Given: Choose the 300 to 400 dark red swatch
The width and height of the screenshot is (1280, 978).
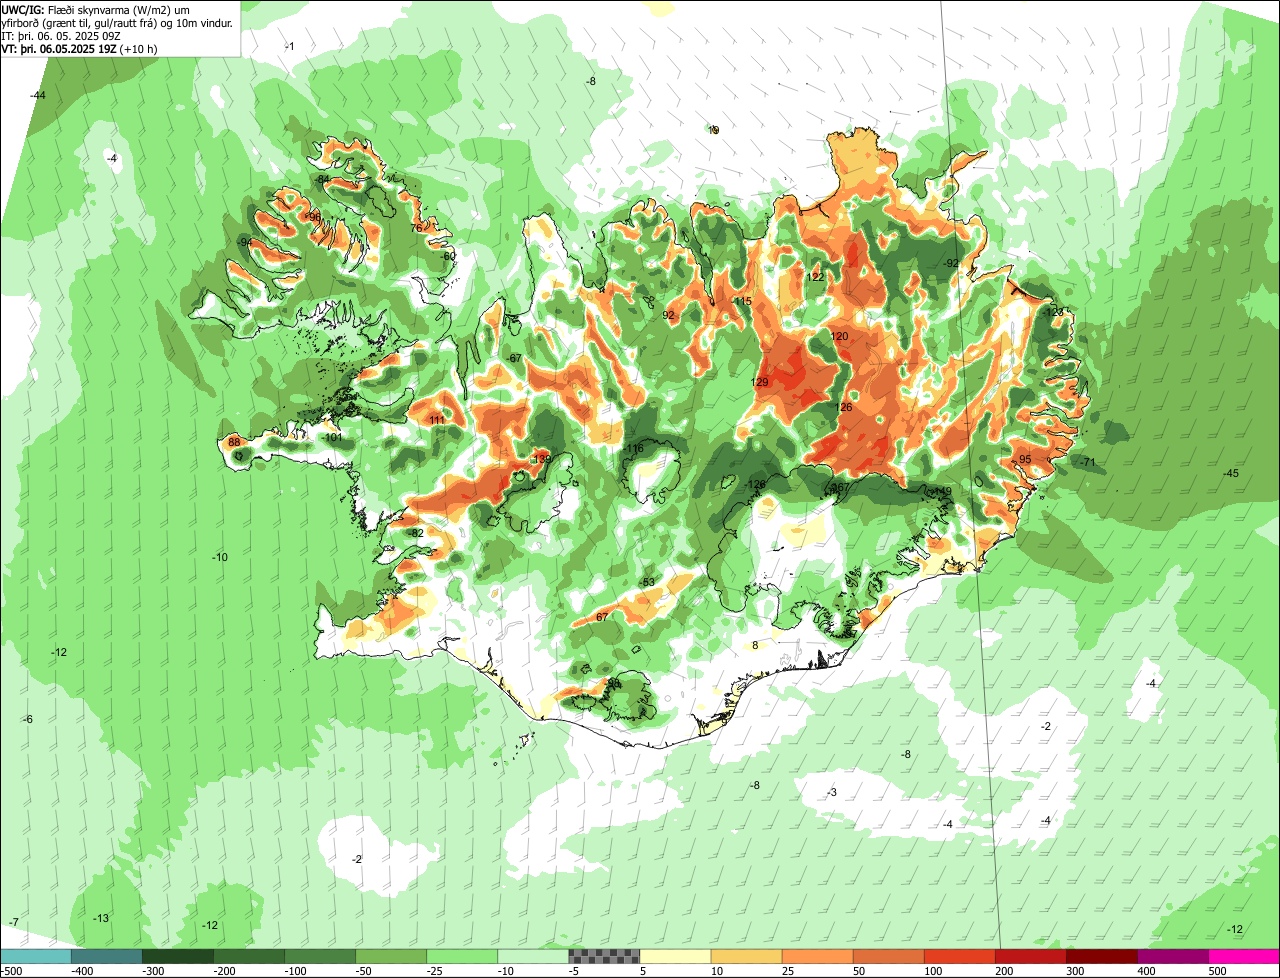Looking at the screenshot, I should click(x=1101, y=957).
